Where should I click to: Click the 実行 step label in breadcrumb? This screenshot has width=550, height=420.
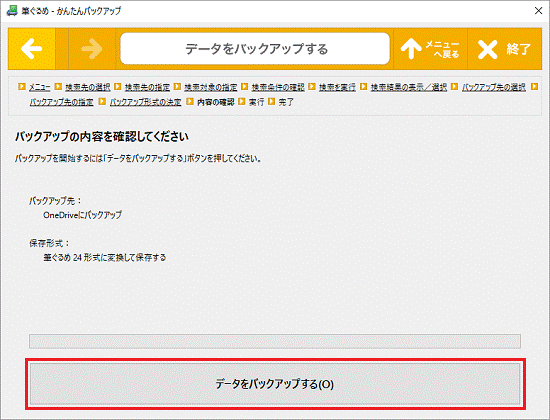point(256,102)
